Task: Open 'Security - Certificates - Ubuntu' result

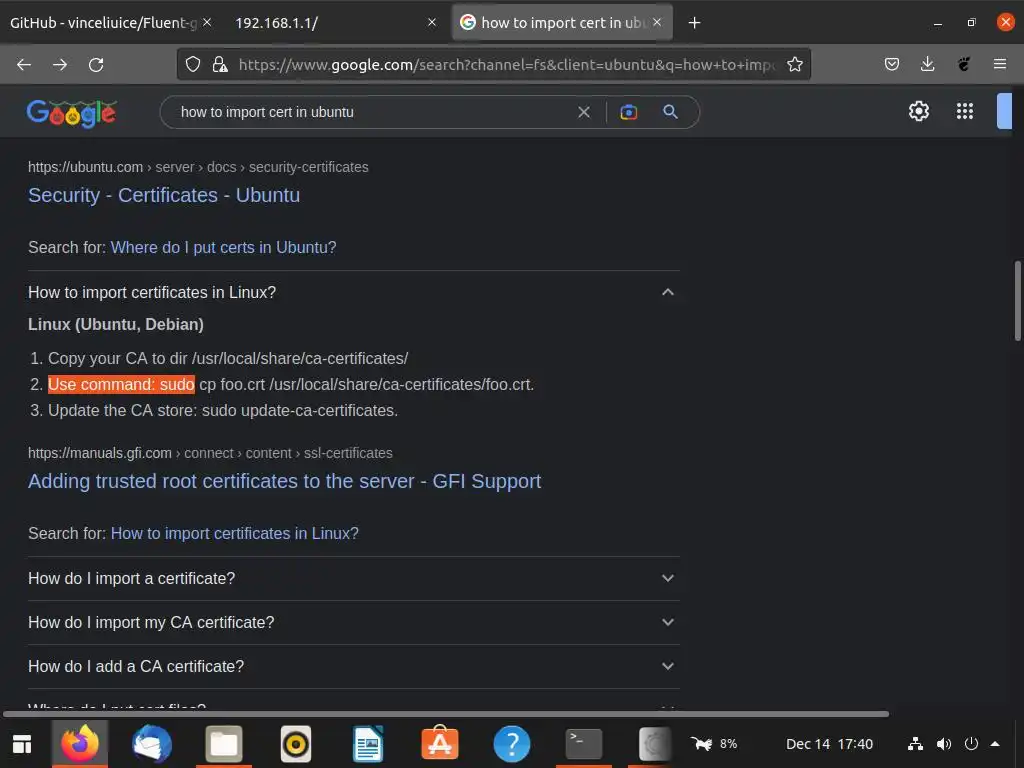Action: tap(164, 195)
